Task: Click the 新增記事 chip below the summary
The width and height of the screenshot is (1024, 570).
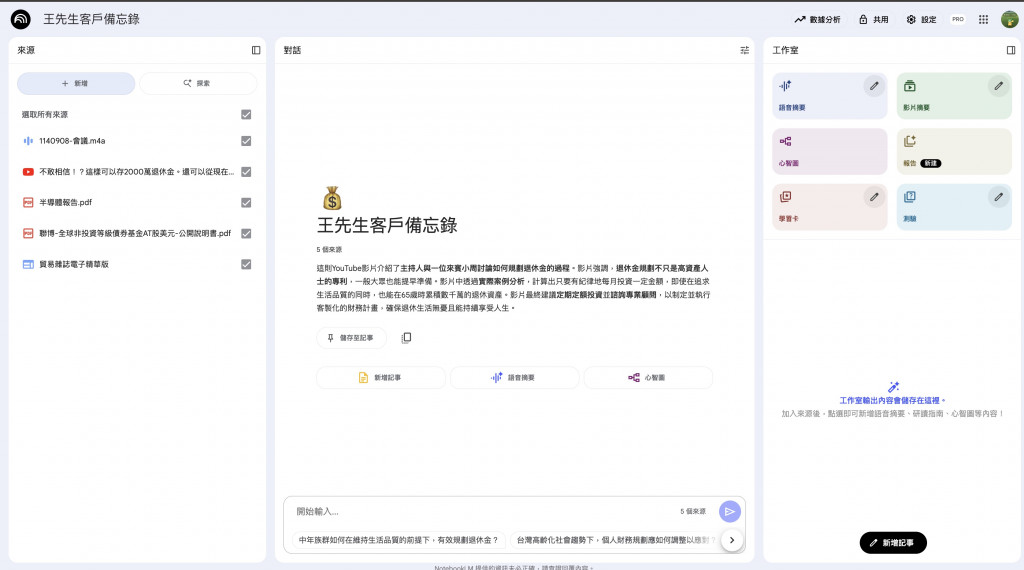Action: click(x=381, y=377)
